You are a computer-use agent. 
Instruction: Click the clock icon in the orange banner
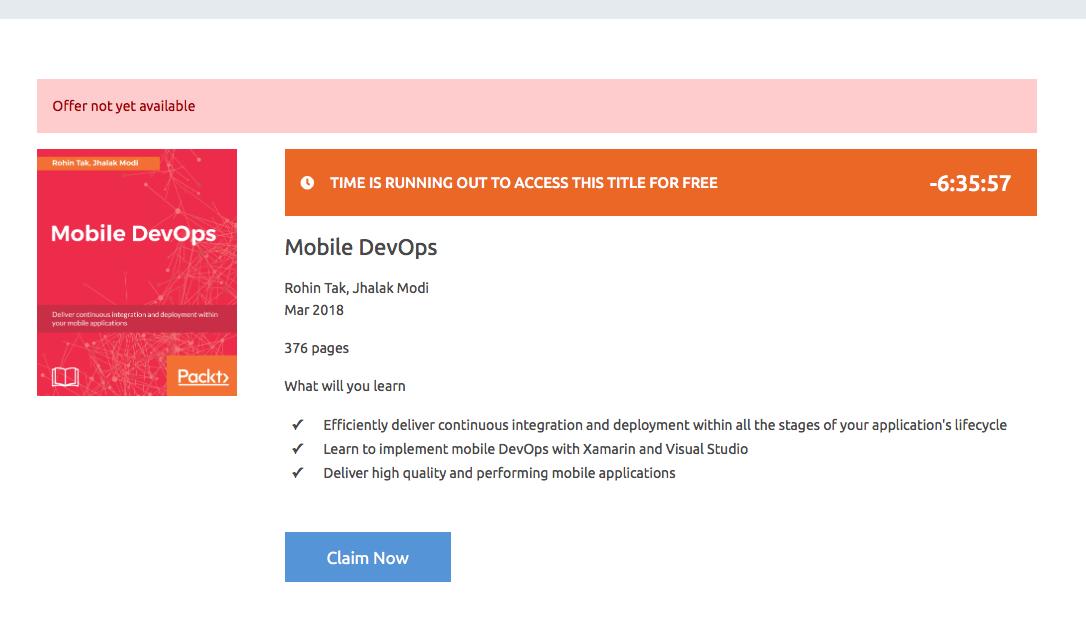(307, 183)
